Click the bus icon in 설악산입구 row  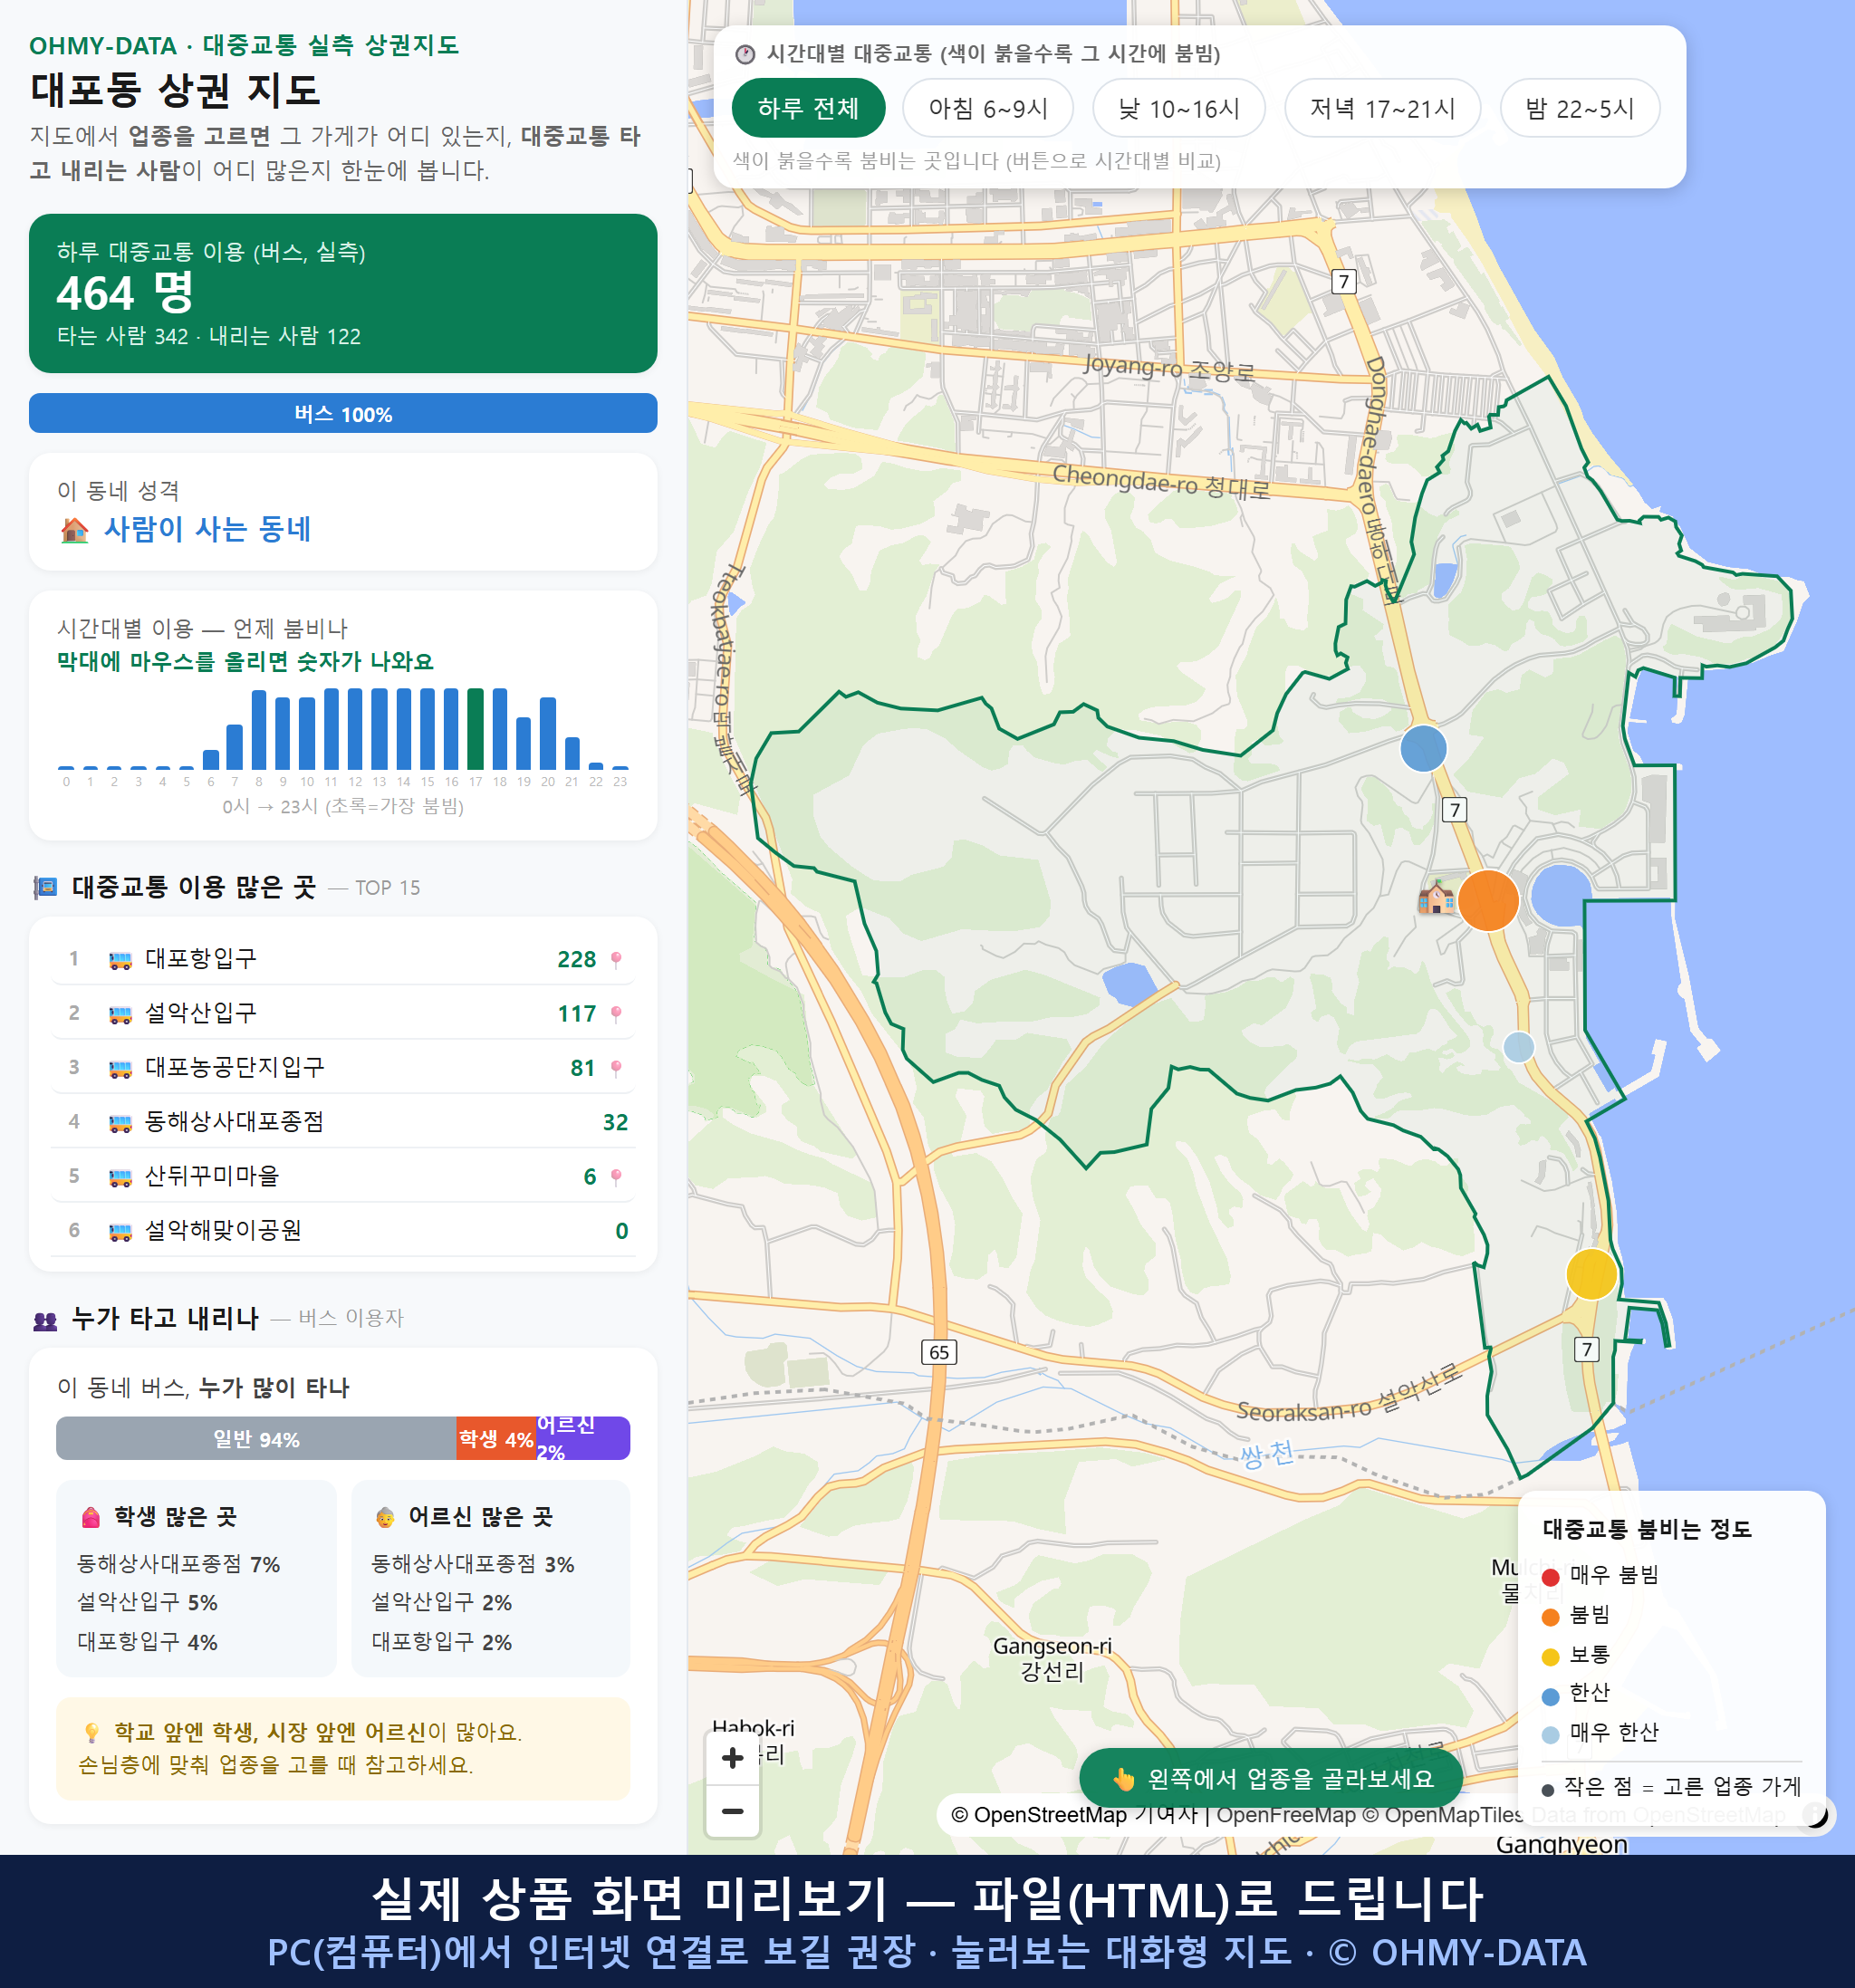tap(120, 1014)
